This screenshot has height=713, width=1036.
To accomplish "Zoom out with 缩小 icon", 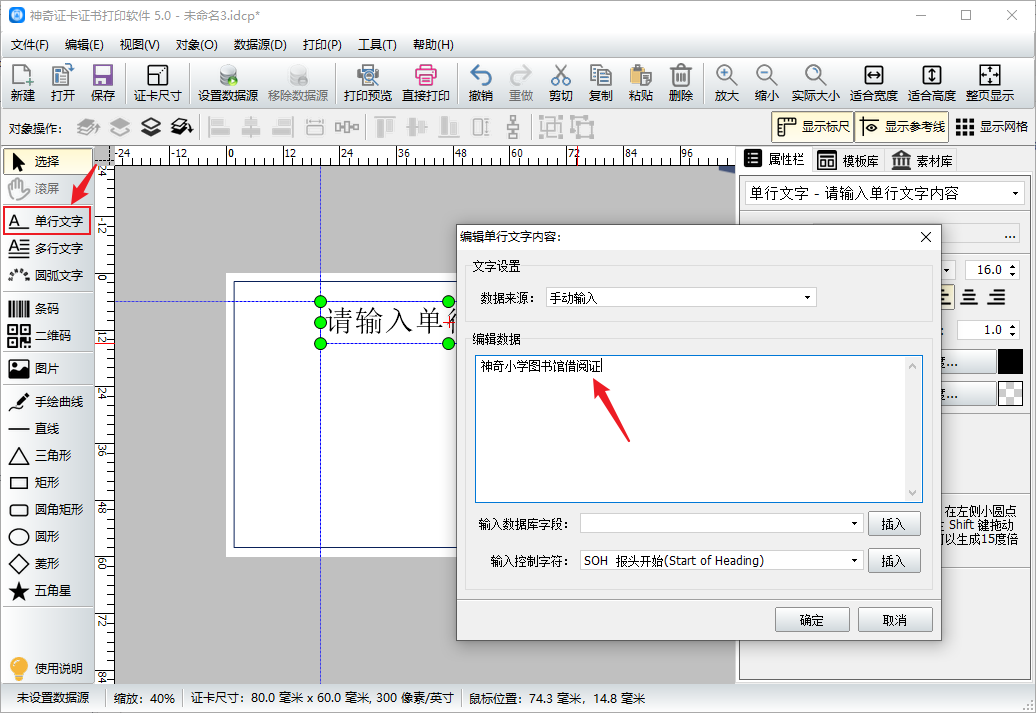I will point(766,83).
